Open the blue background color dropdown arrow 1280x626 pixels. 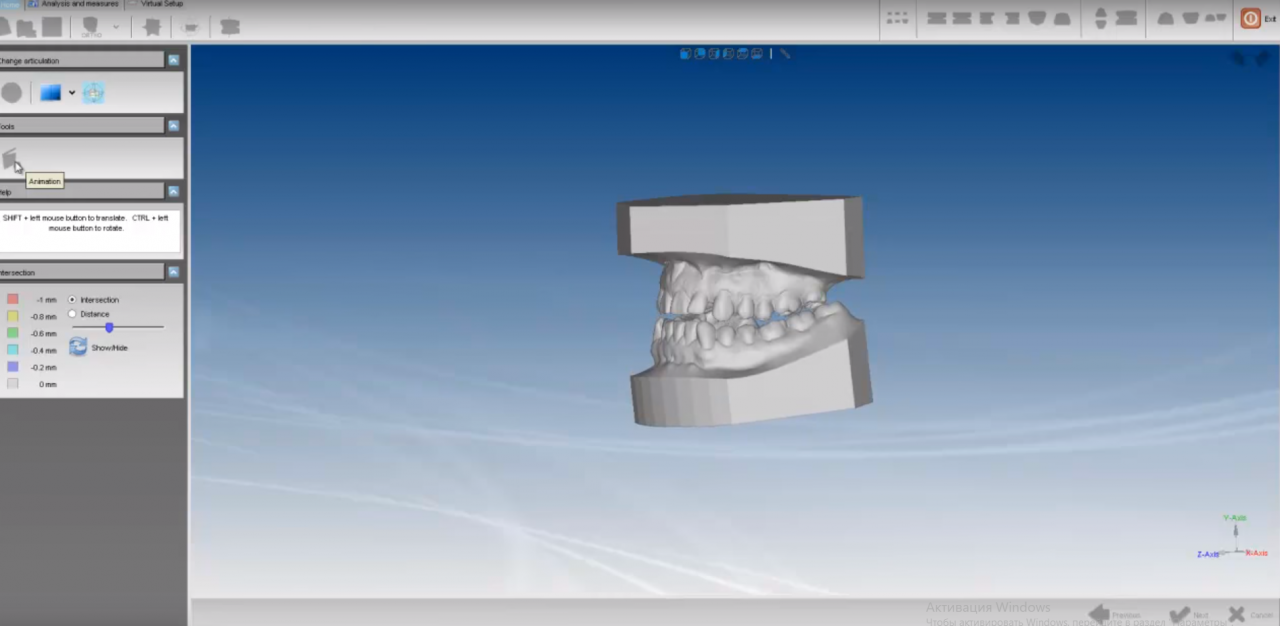click(x=72, y=93)
